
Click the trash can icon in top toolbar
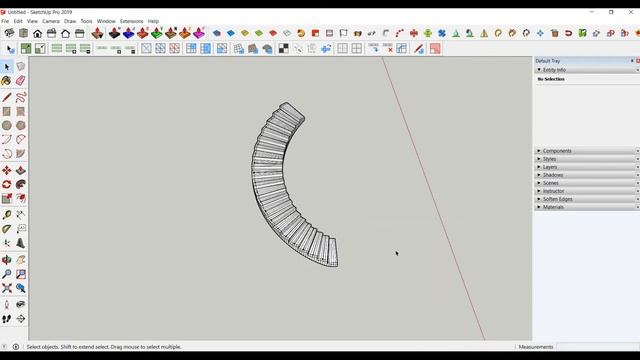click(x=554, y=33)
